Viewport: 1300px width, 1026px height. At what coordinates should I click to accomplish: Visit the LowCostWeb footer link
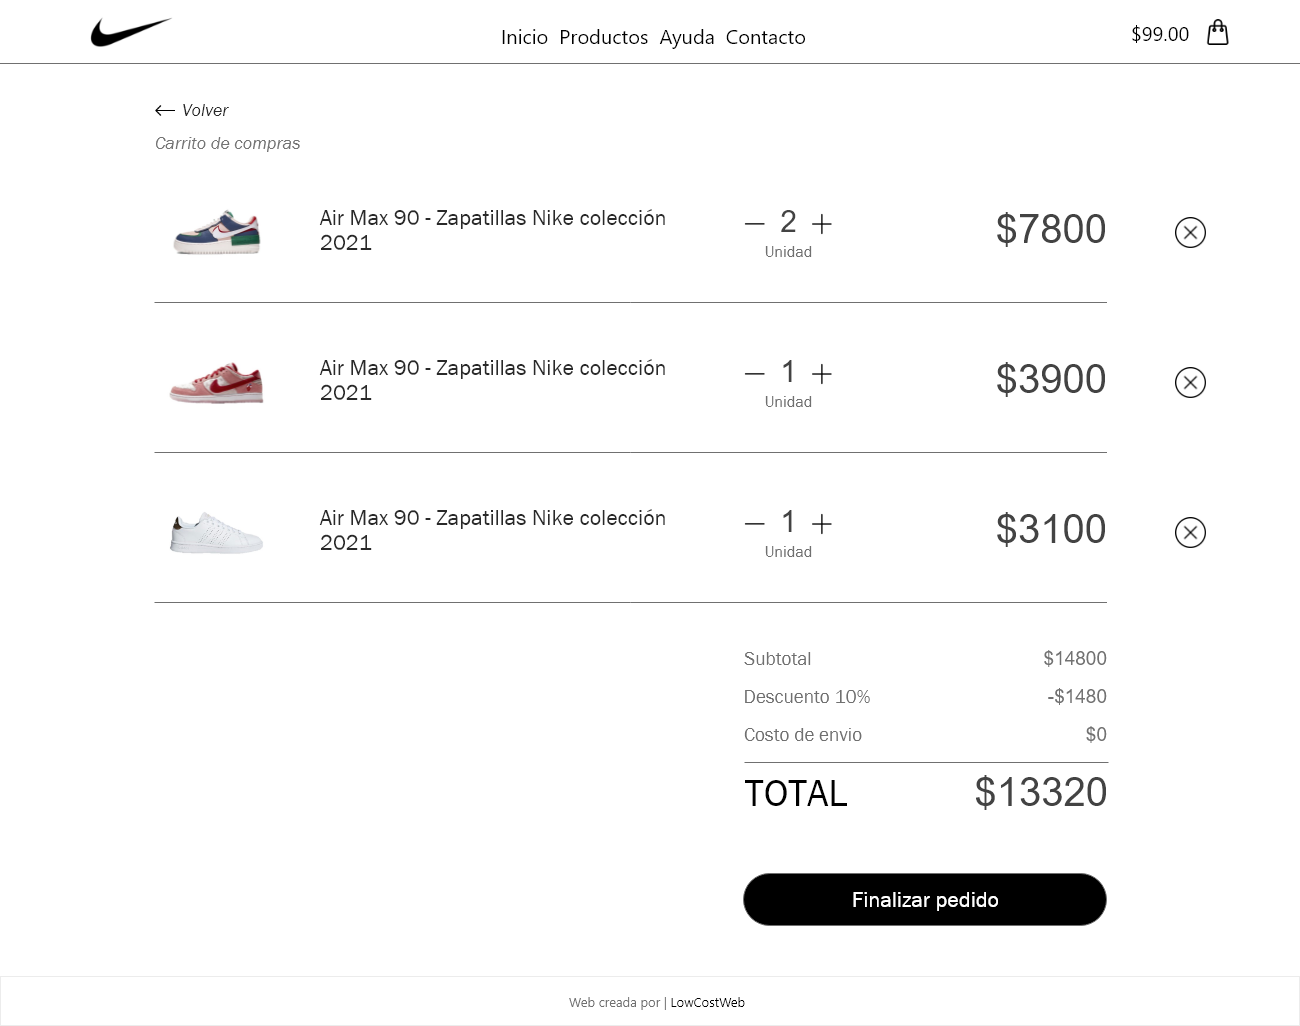click(x=707, y=1003)
